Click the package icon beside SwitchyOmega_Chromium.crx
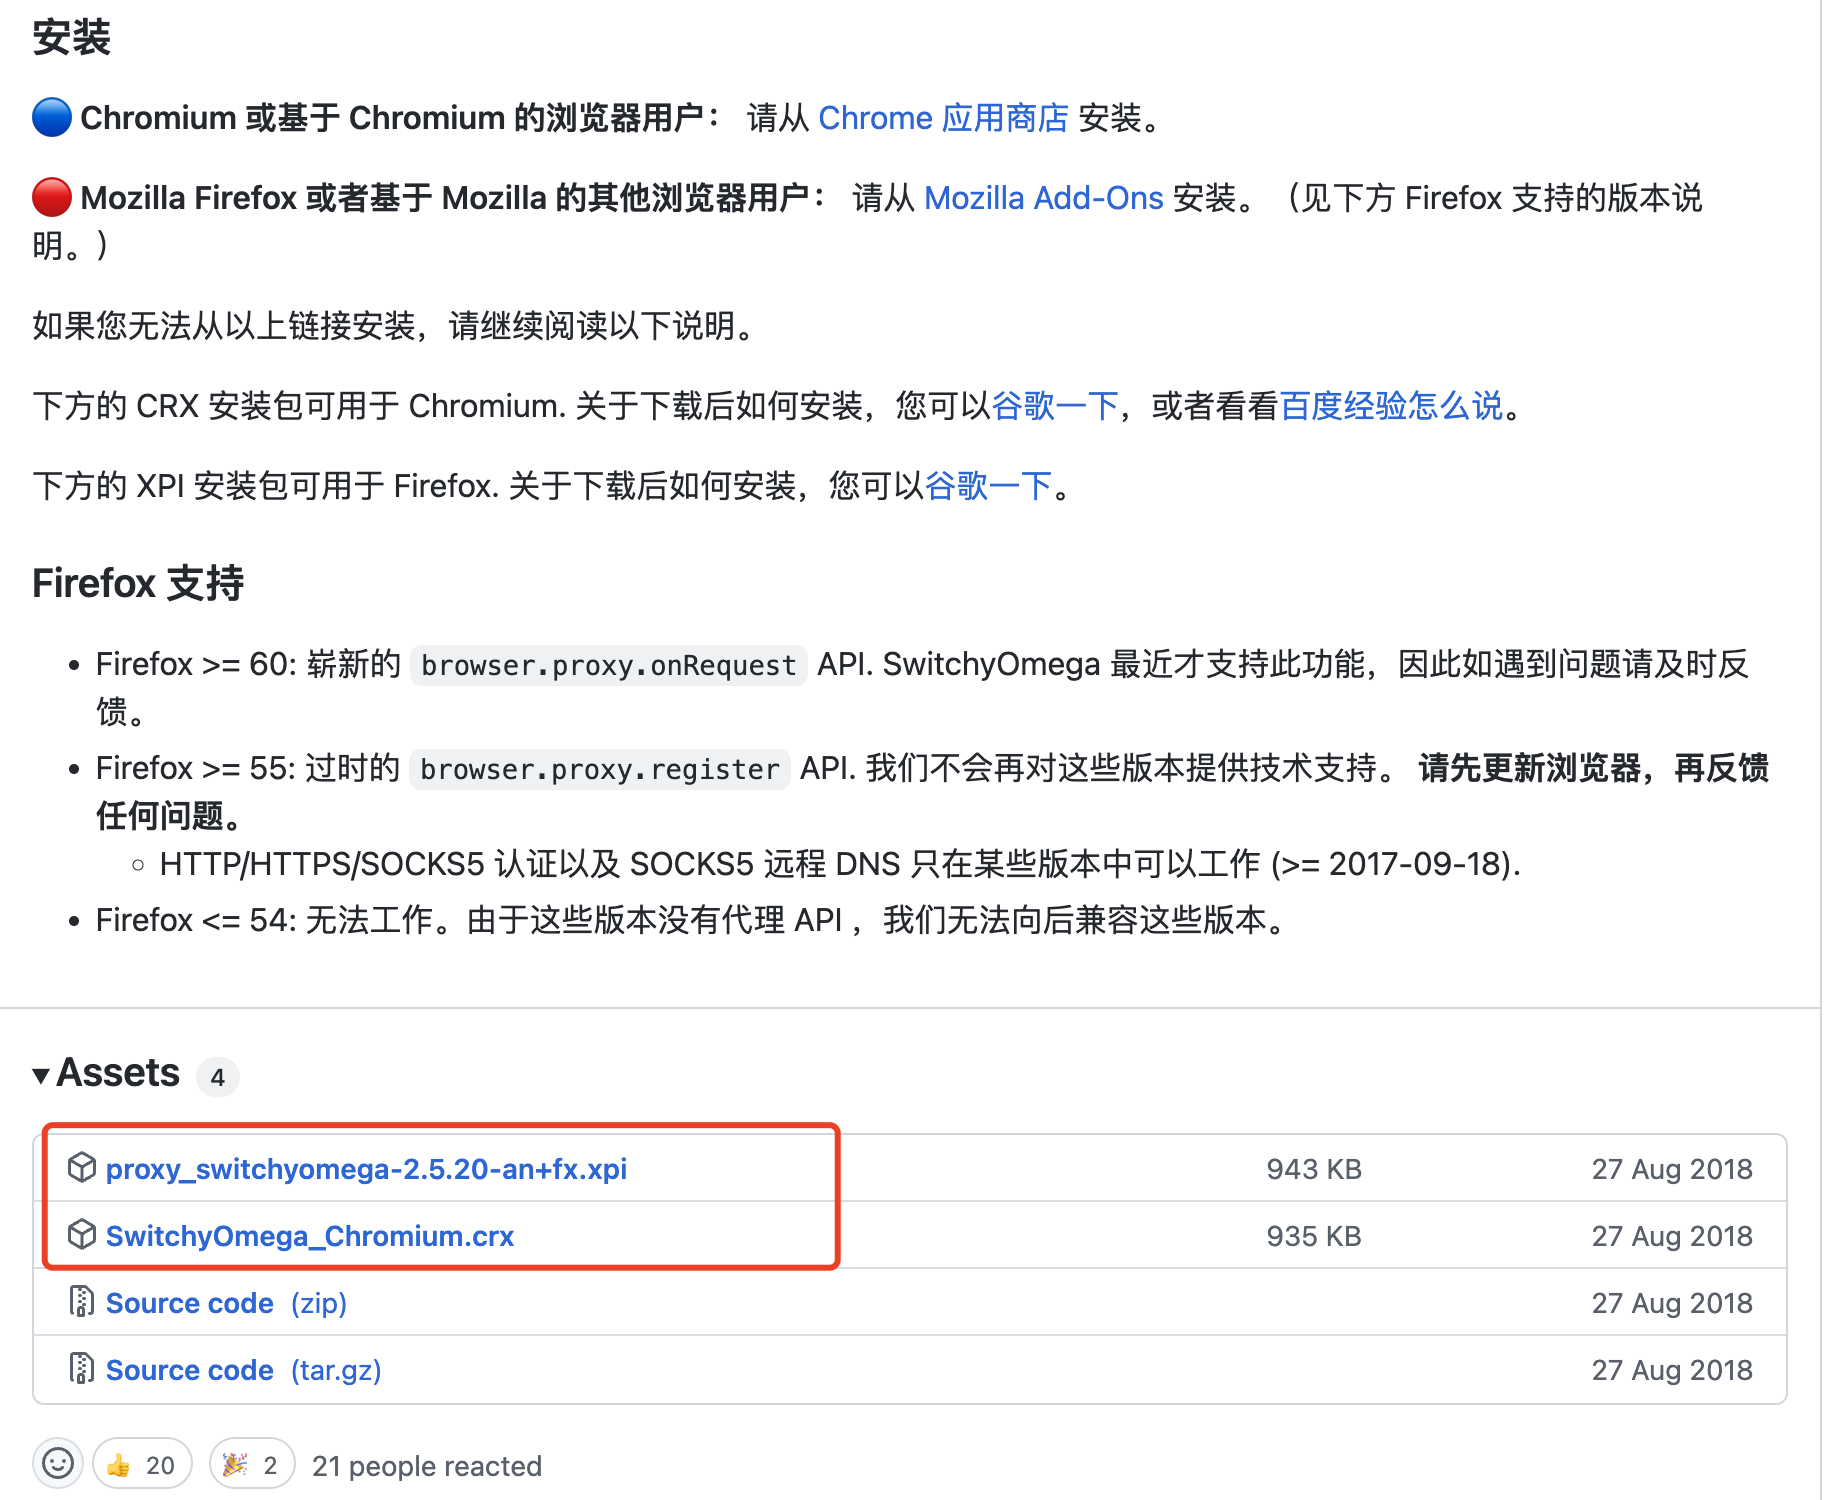The height and width of the screenshot is (1500, 1824). 81,1234
